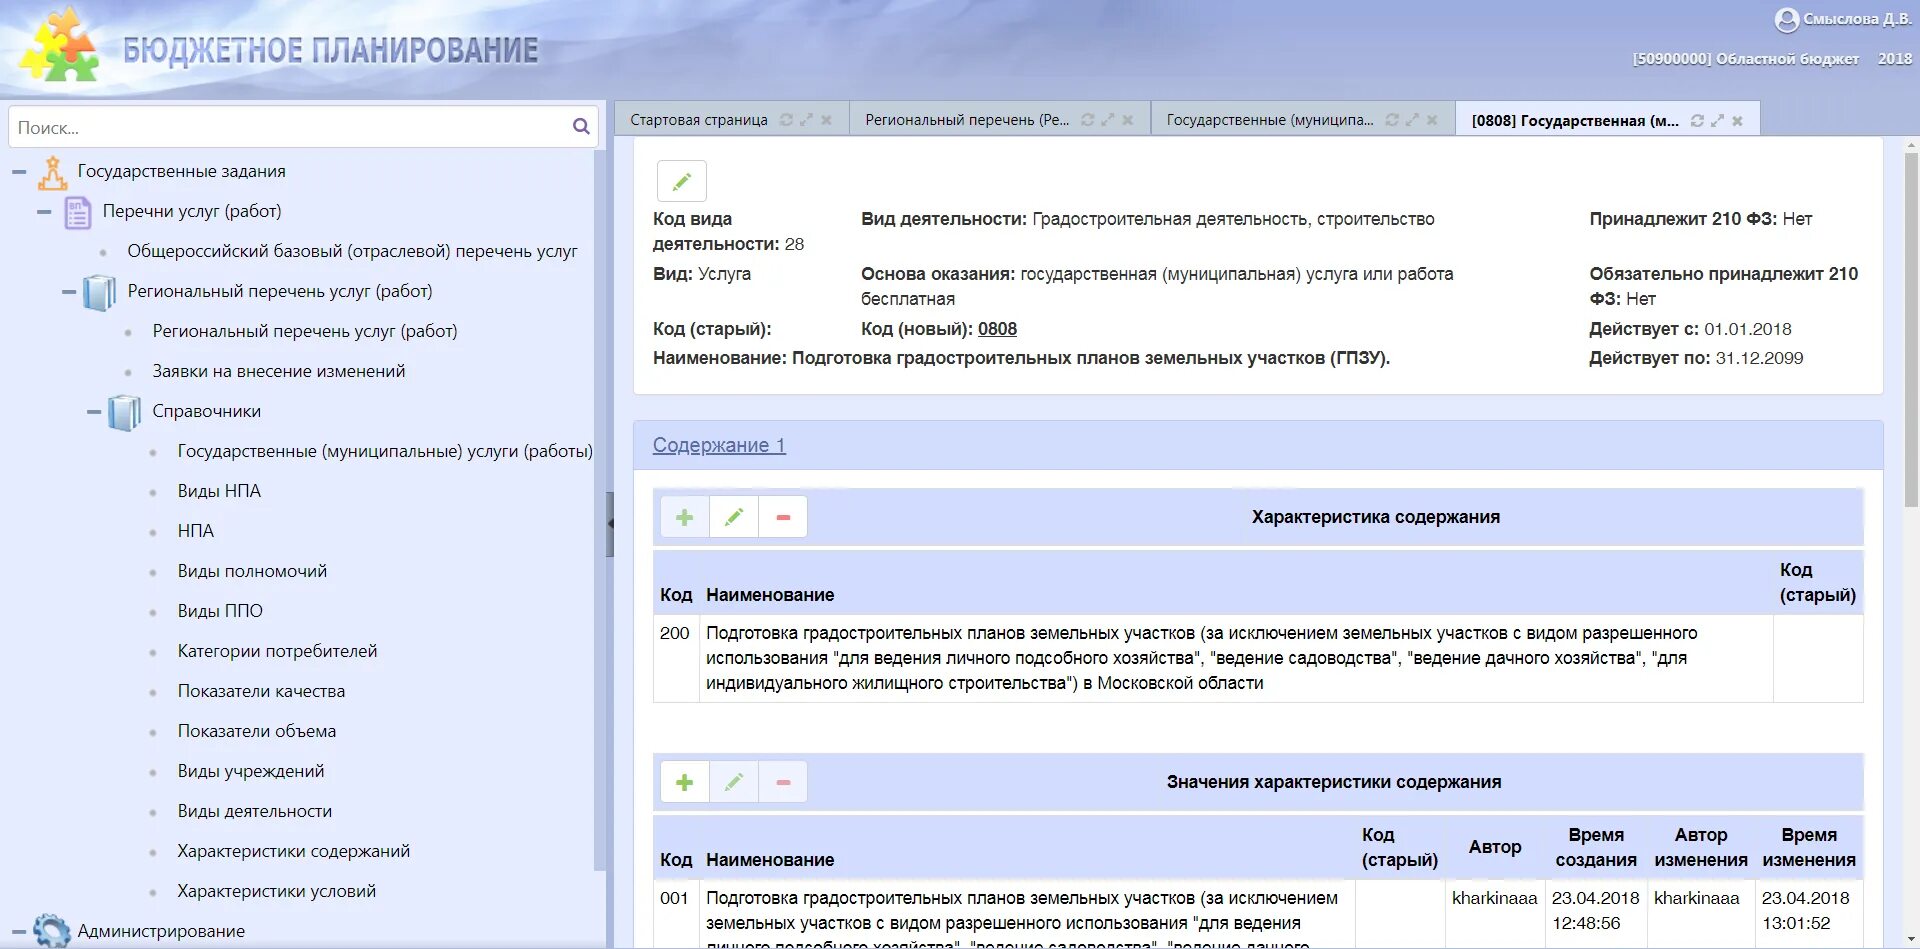Viewport: 1920px width, 949px height.
Task: Open the Виды НПА directory
Action: 219,491
